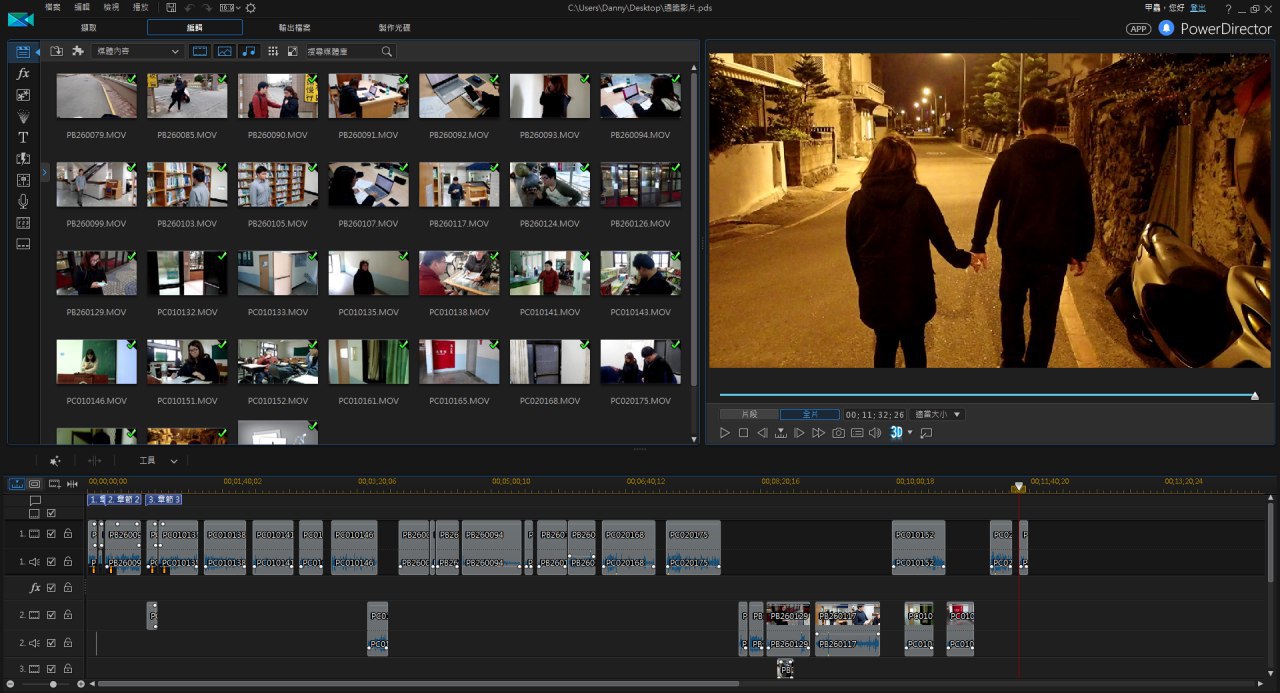Play the preview video
1280x693 pixels.
(x=725, y=433)
